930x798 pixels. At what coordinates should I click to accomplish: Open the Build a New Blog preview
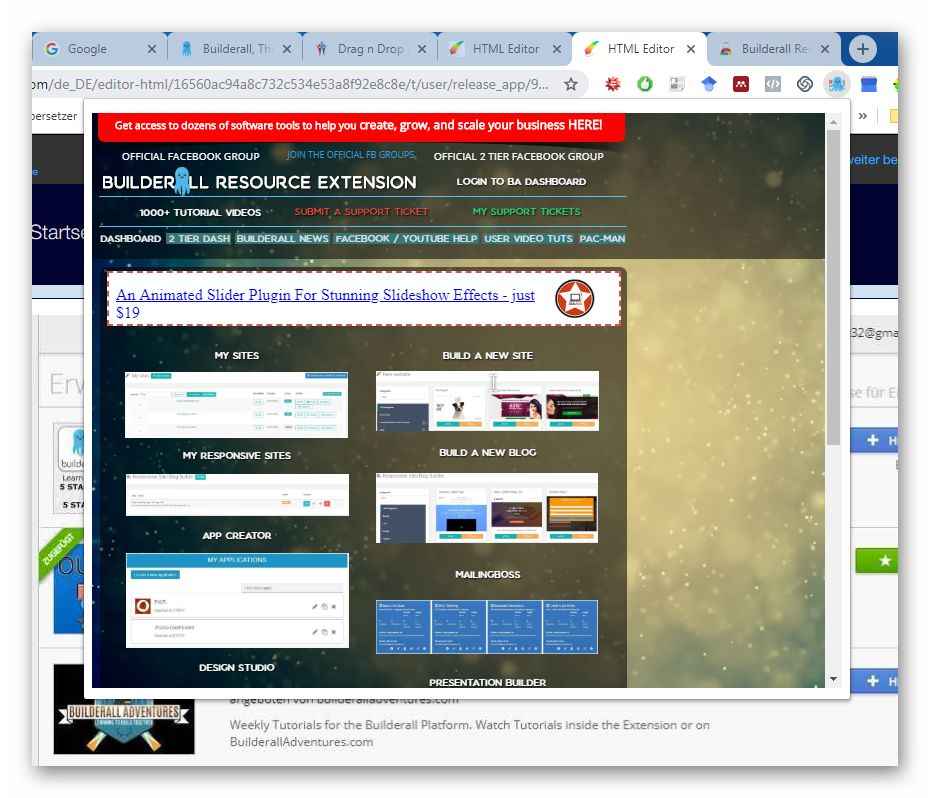[x=487, y=507]
